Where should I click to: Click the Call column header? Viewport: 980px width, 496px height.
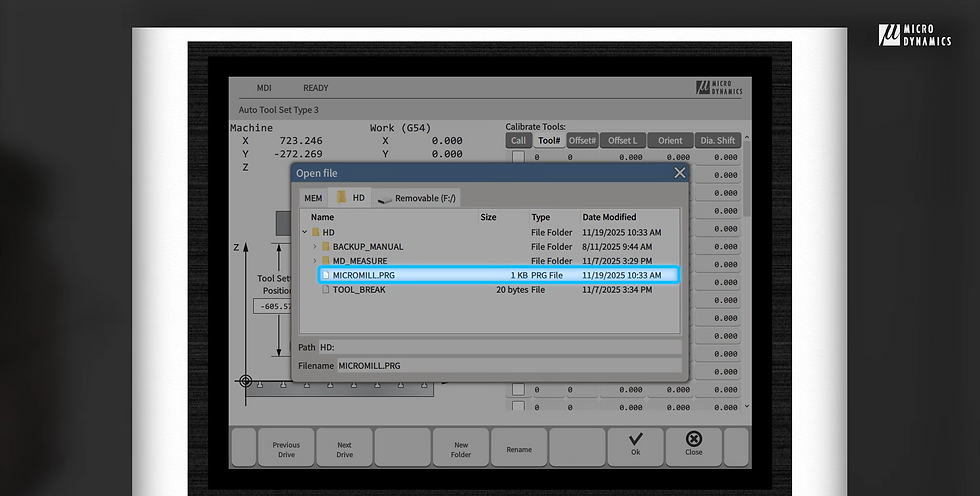519,141
